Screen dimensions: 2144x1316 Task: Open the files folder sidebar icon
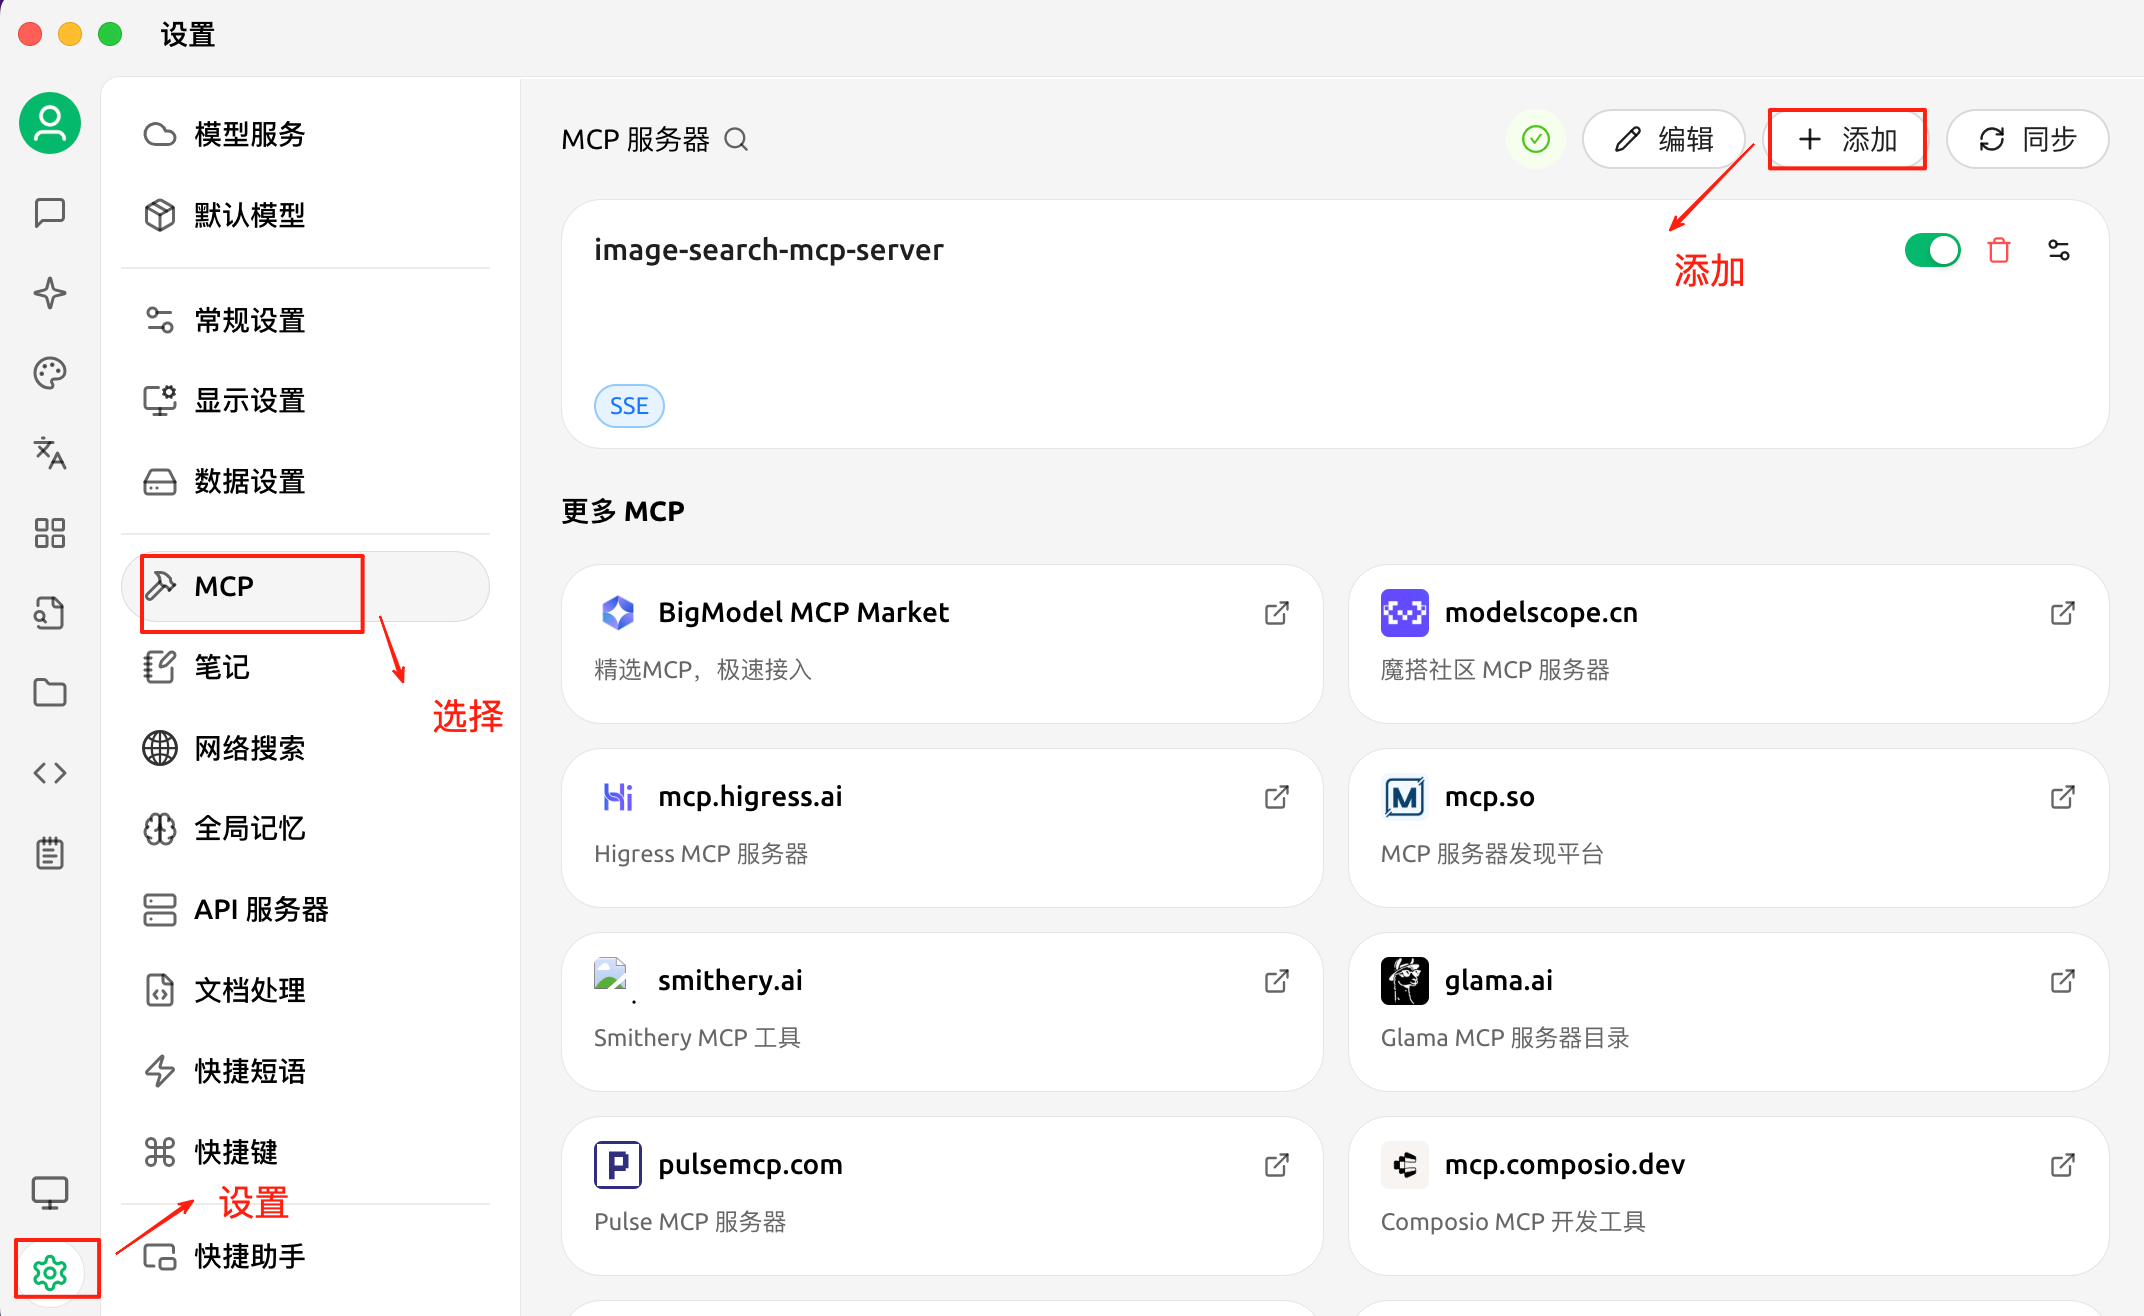click(50, 693)
